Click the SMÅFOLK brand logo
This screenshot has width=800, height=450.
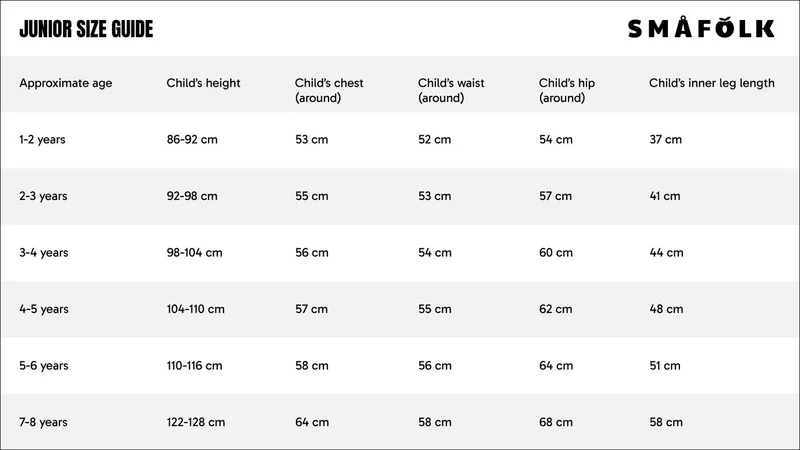point(700,29)
